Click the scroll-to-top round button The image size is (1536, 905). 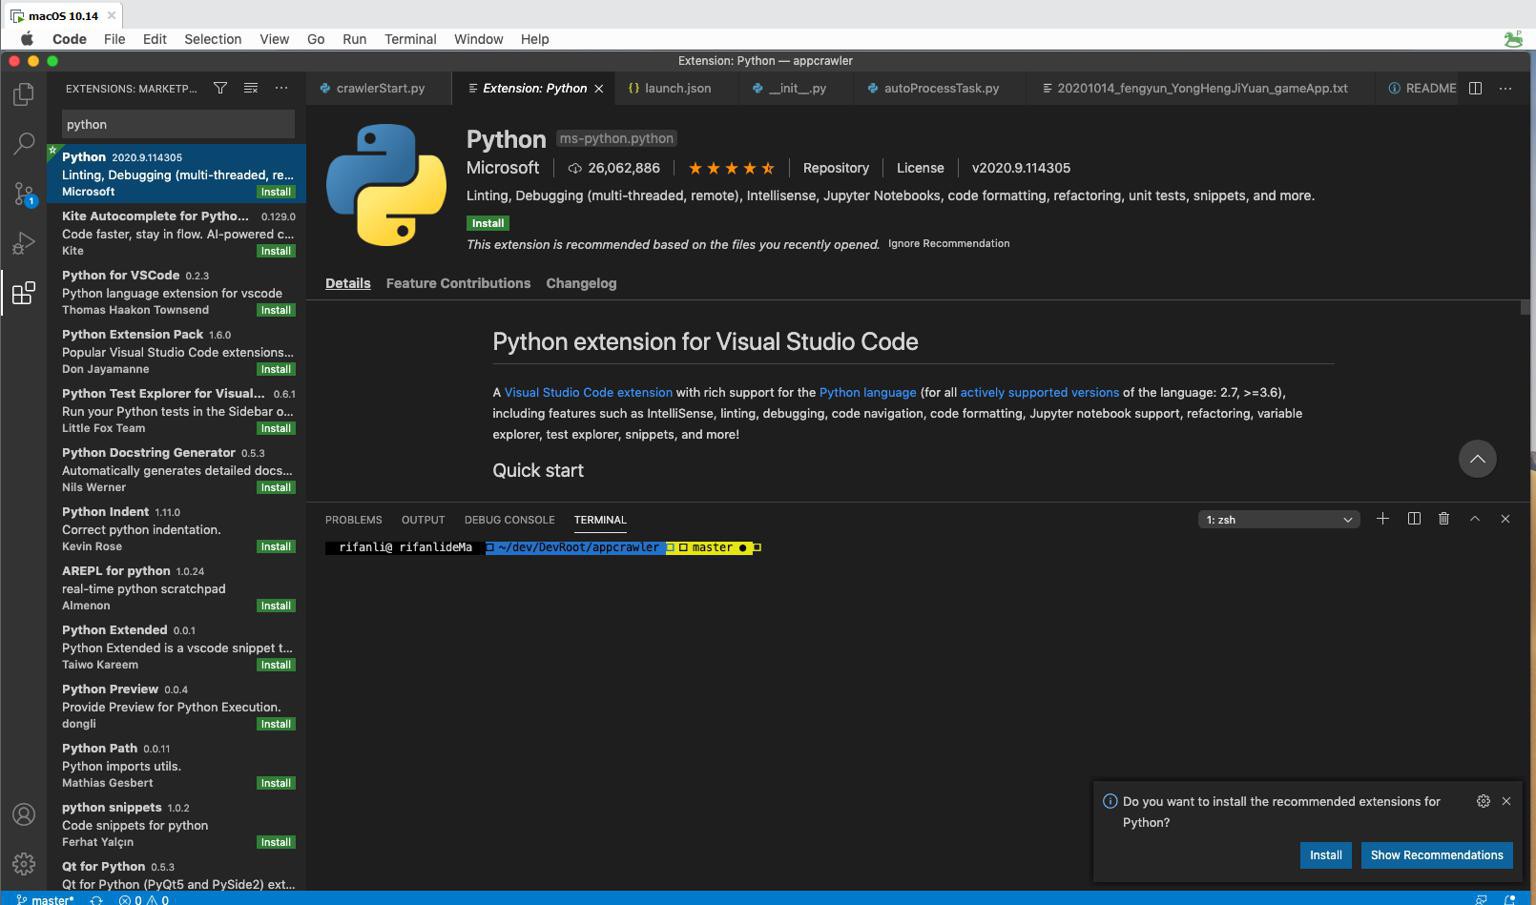(1477, 459)
